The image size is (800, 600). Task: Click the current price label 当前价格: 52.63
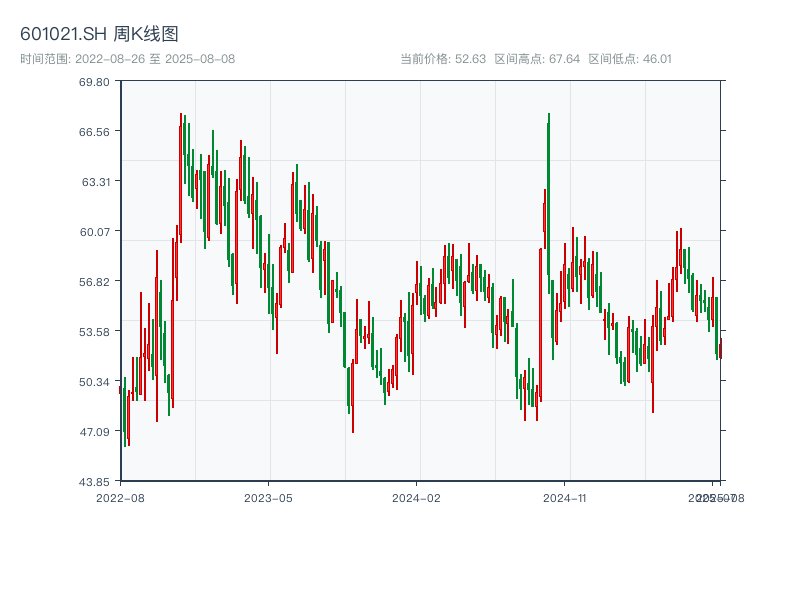443,59
